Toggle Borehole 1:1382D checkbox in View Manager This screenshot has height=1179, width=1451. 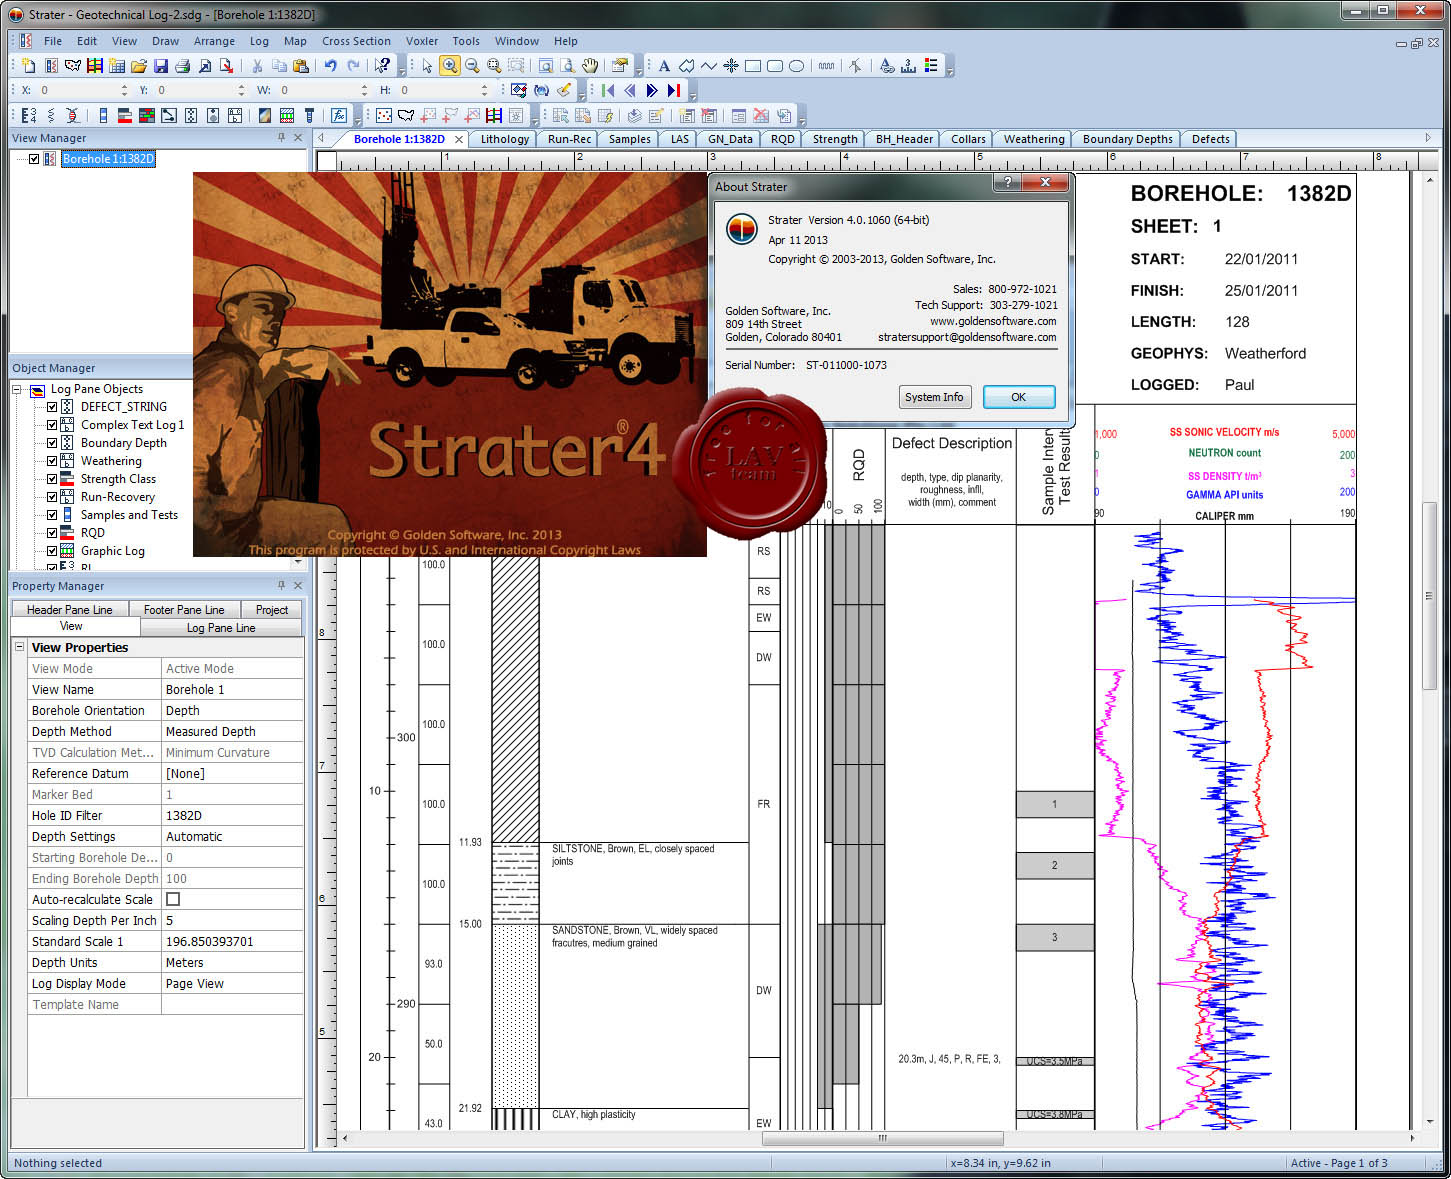[x=34, y=159]
